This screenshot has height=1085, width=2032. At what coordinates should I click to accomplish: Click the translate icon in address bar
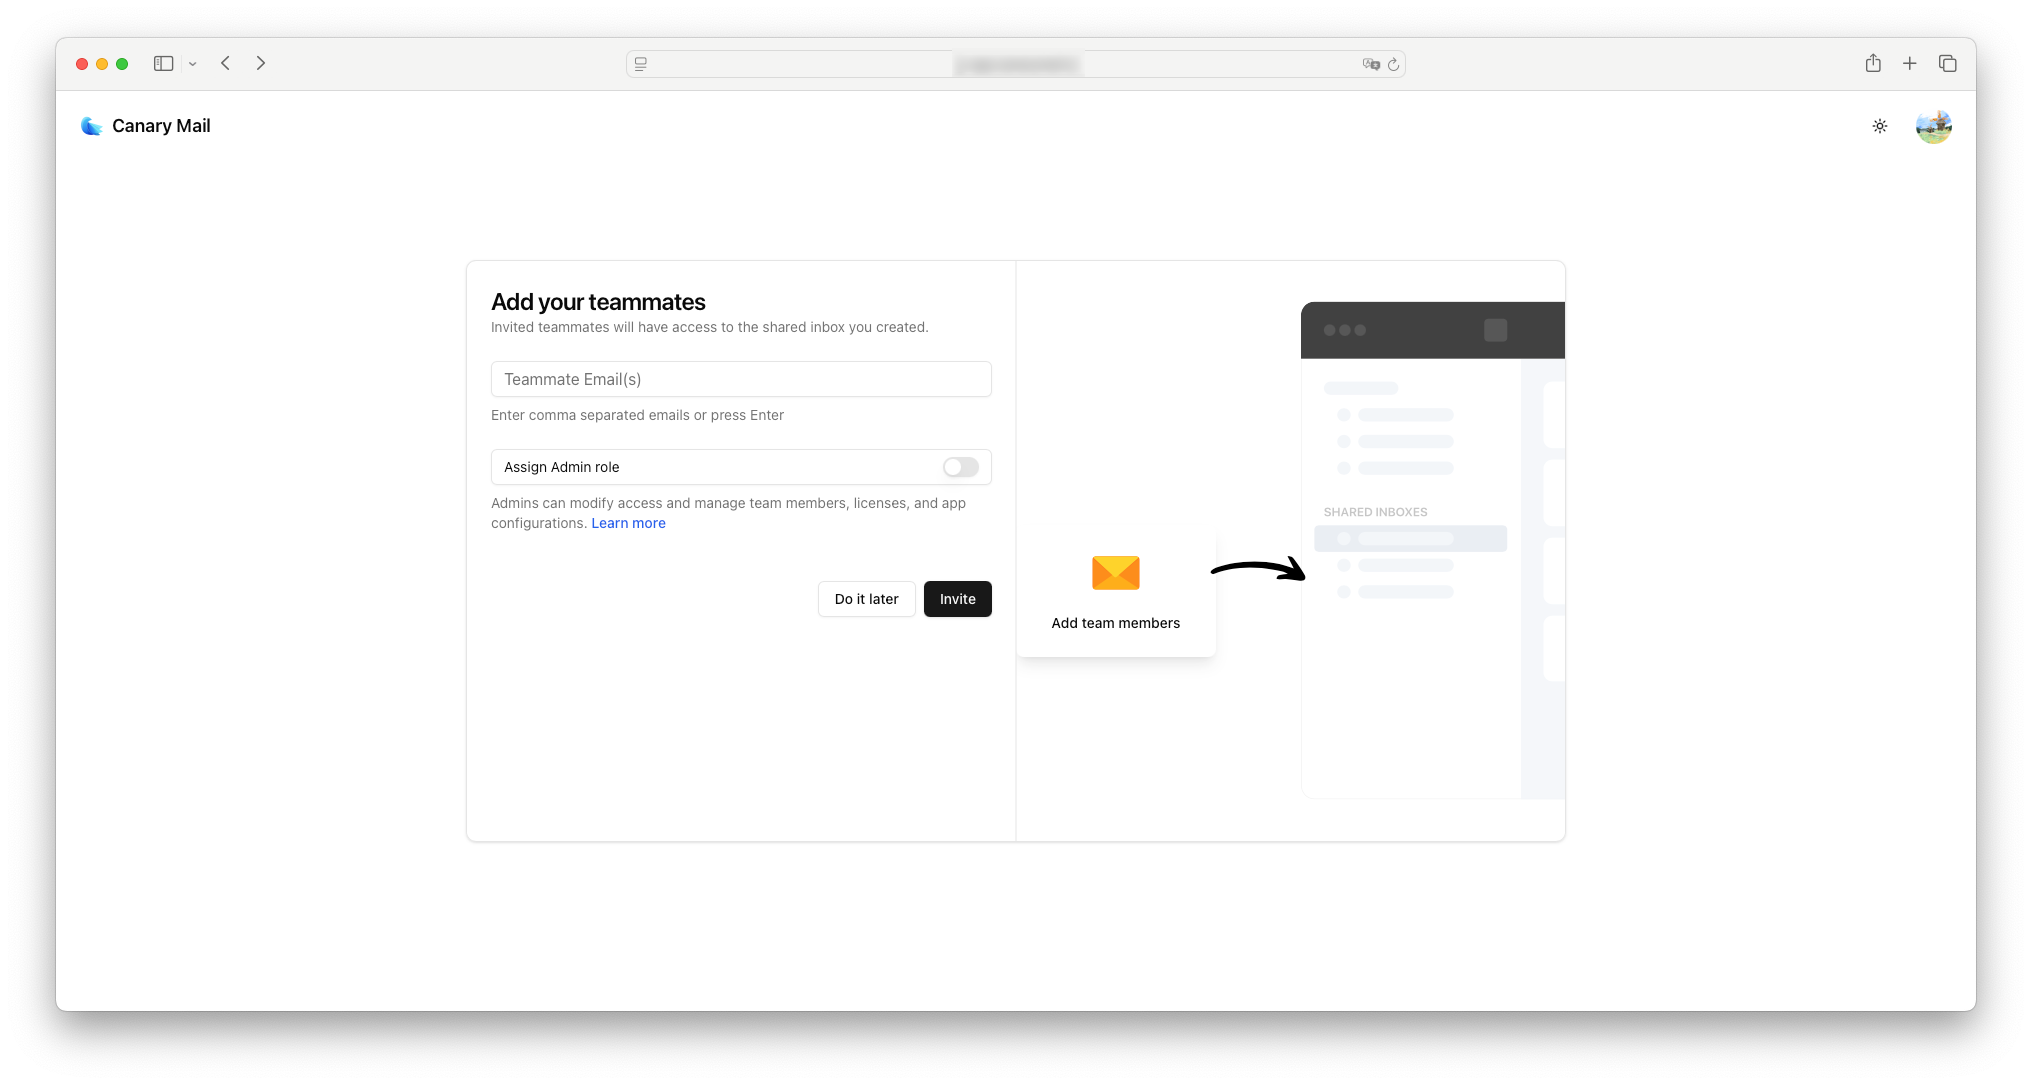click(1371, 64)
